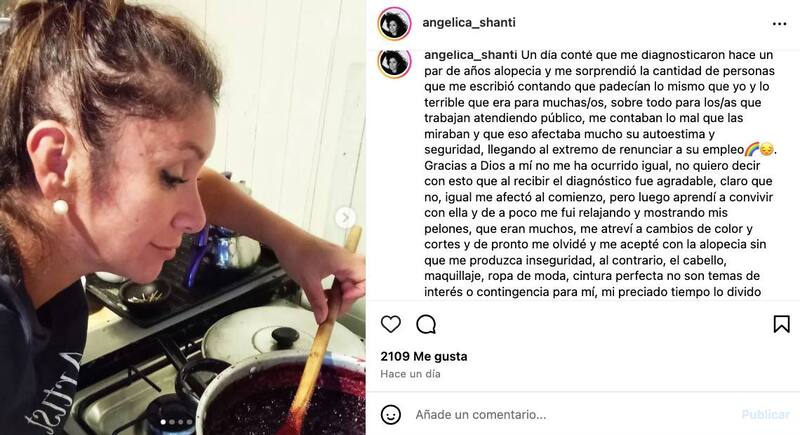Screen dimensions: 800x435
Task: Open the three-dot more options menu
Action: pos(779,24)
